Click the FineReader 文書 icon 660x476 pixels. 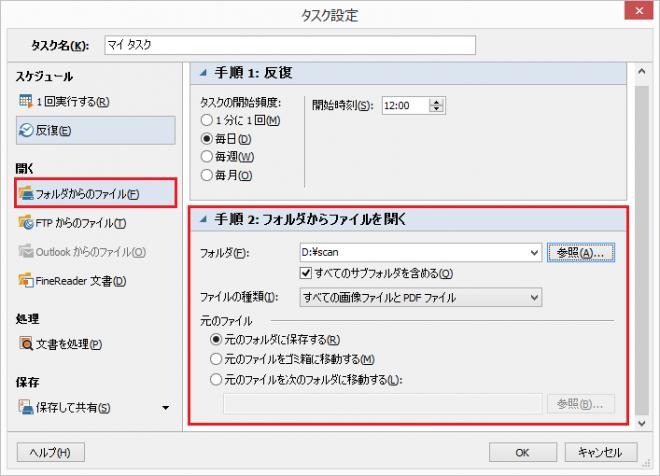26,280
